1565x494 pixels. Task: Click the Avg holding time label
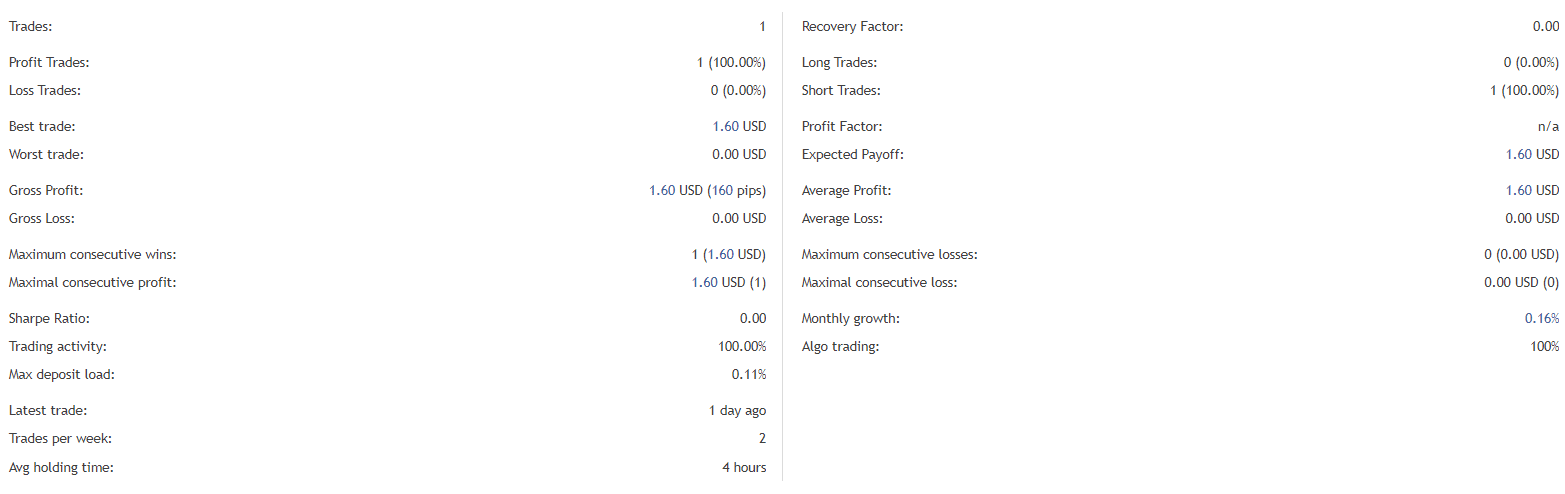61,467
